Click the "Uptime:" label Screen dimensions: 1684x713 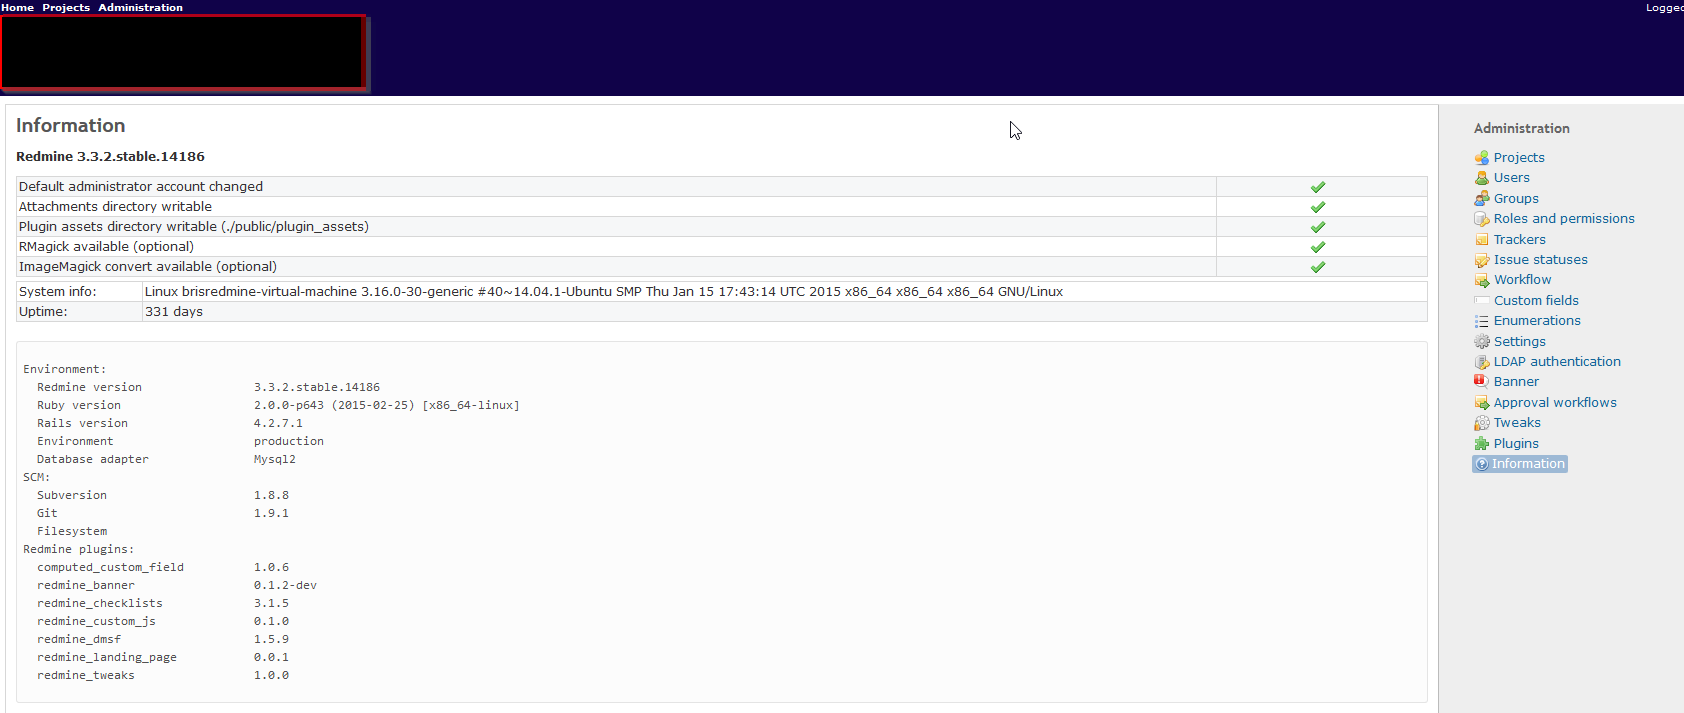coord(43,312)
